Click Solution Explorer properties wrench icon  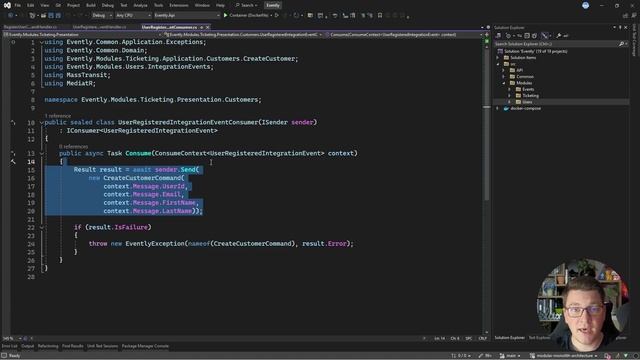point(558,36)
